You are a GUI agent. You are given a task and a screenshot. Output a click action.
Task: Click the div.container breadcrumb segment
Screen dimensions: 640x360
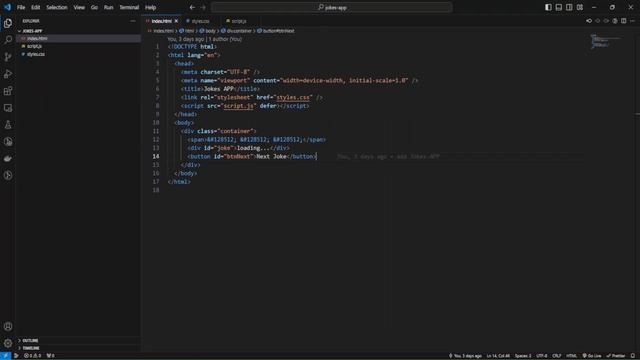[237, 31]
